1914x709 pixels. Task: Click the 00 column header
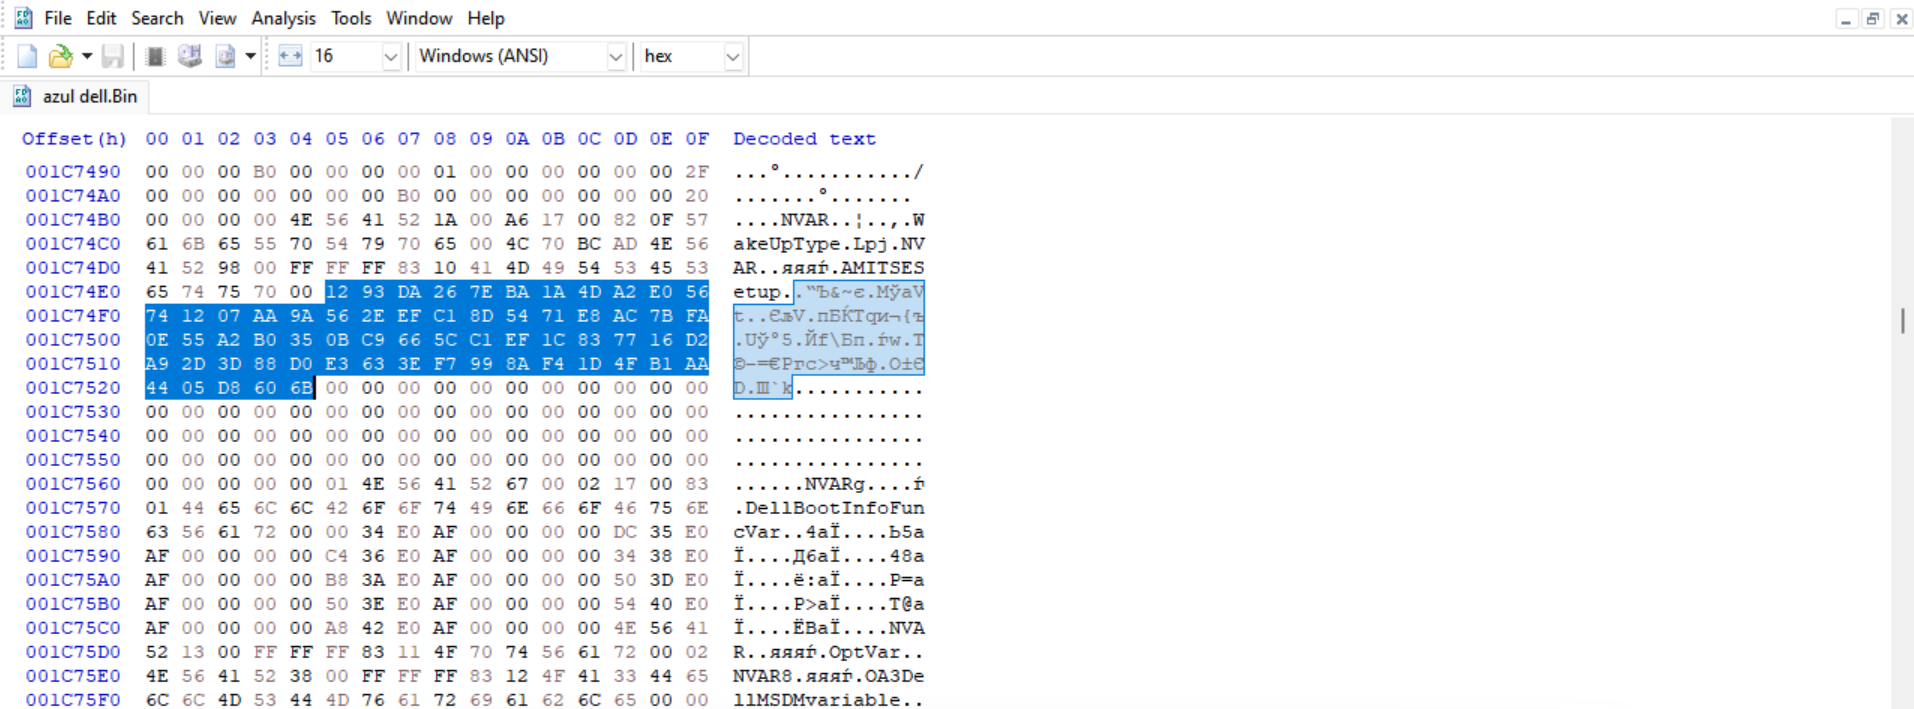tap(157, 139)
